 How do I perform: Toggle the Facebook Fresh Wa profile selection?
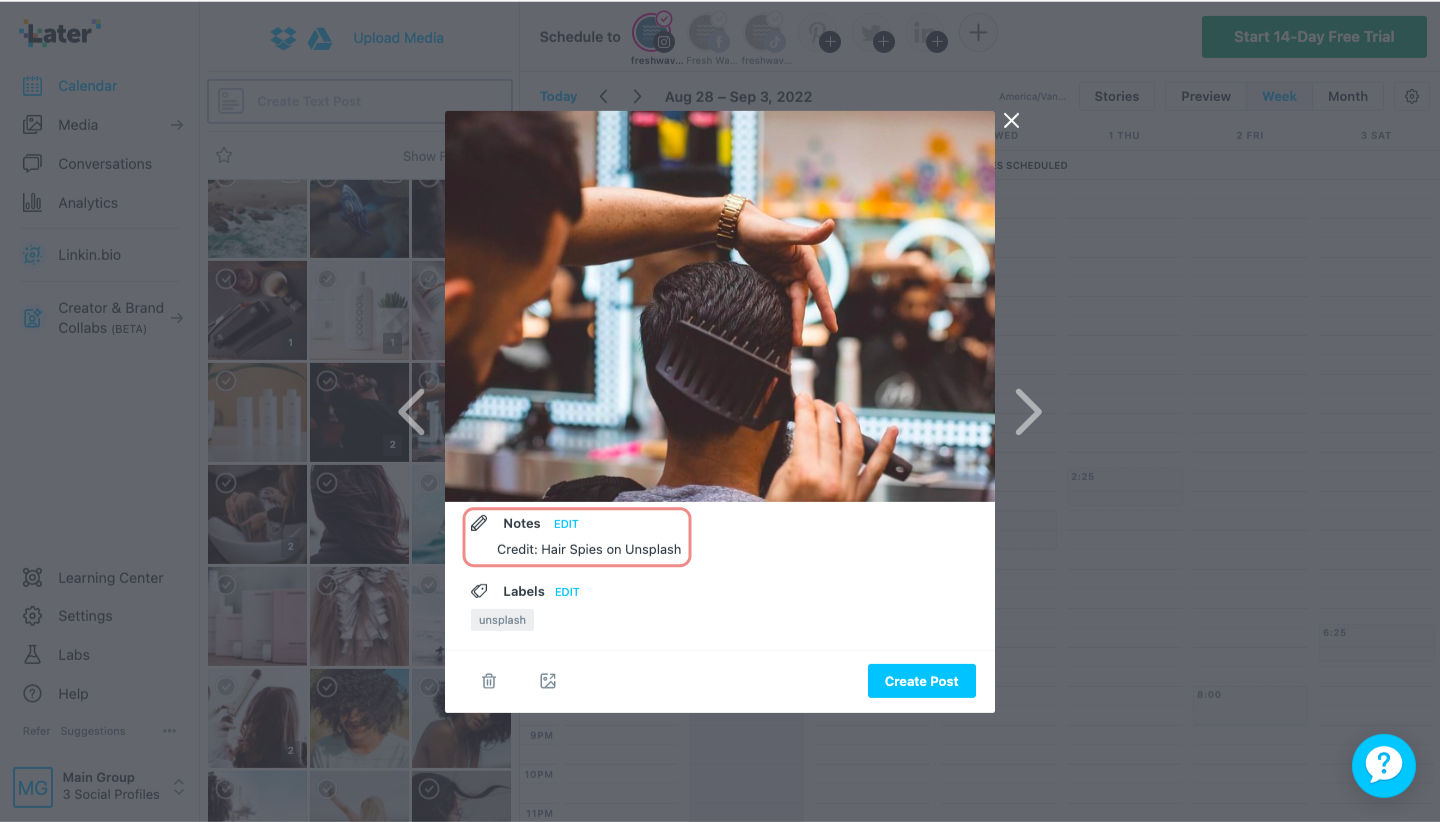[709, 34]
